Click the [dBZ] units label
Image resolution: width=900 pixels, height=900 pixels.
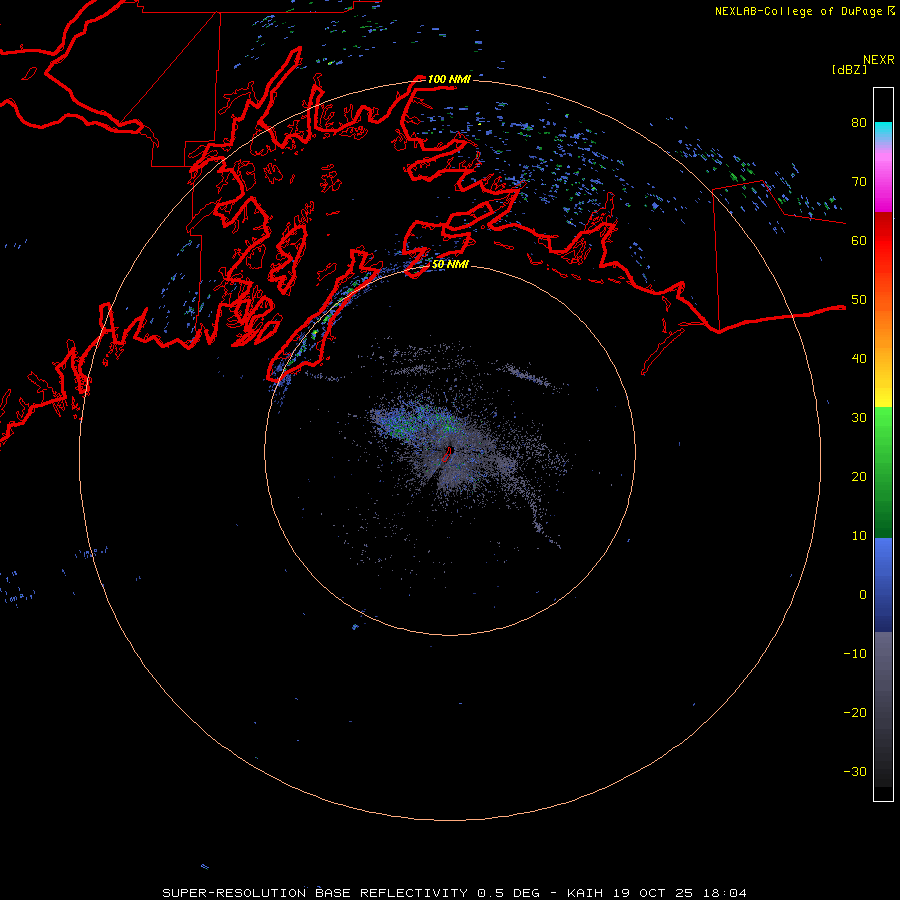point(849,69)
